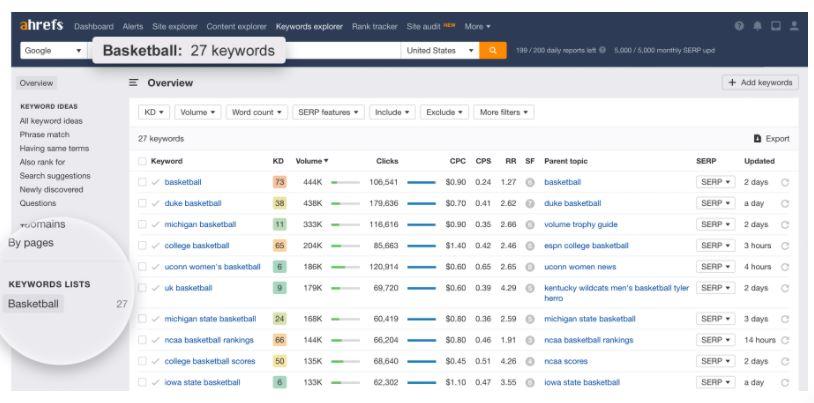This screenshot has width=814, height=403.
Task: Open the Exclude filter dropdown
Action: point(444,112)
